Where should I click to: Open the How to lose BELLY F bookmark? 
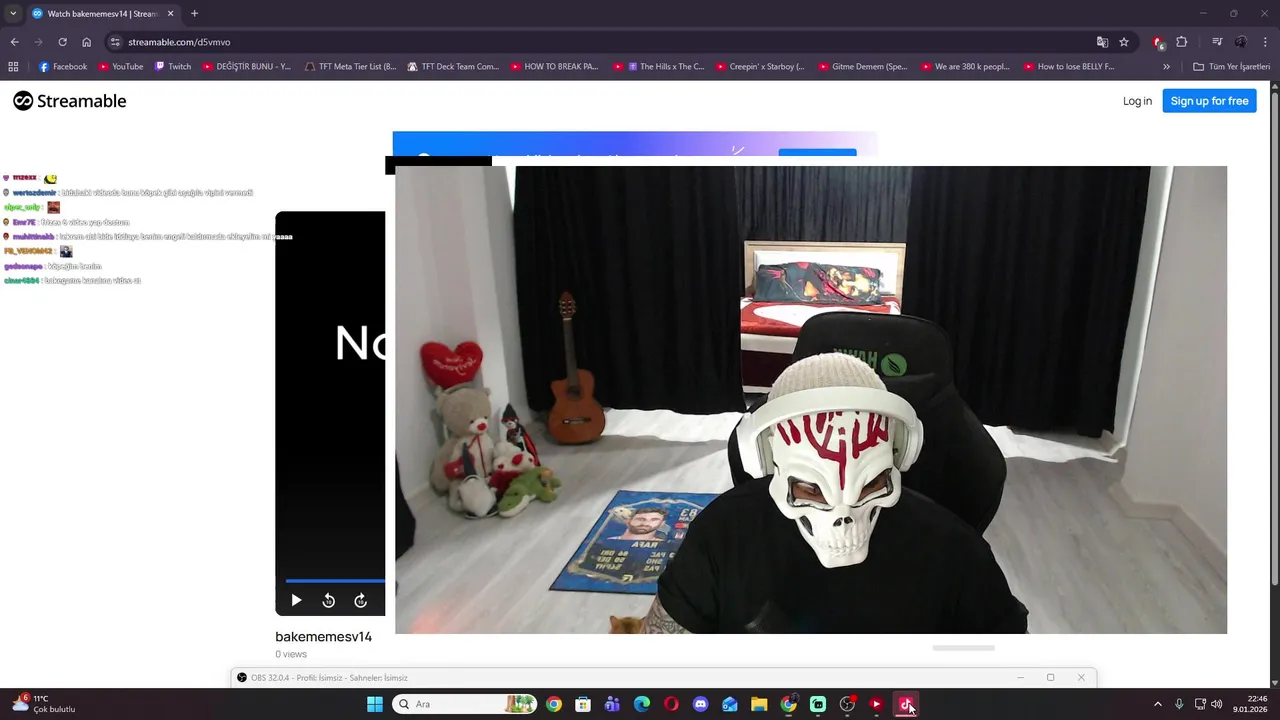[x=1068, y=67]
